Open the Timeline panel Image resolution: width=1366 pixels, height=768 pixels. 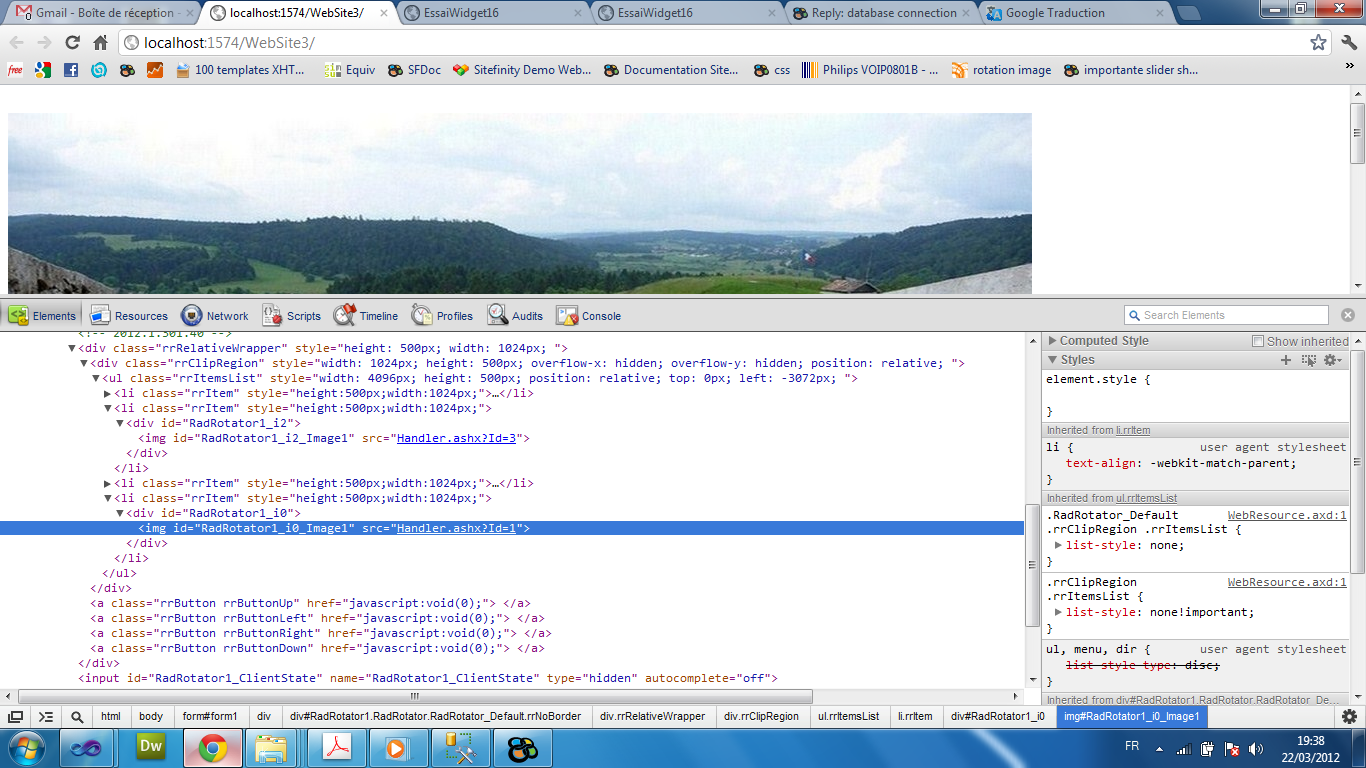coord(366,316)
